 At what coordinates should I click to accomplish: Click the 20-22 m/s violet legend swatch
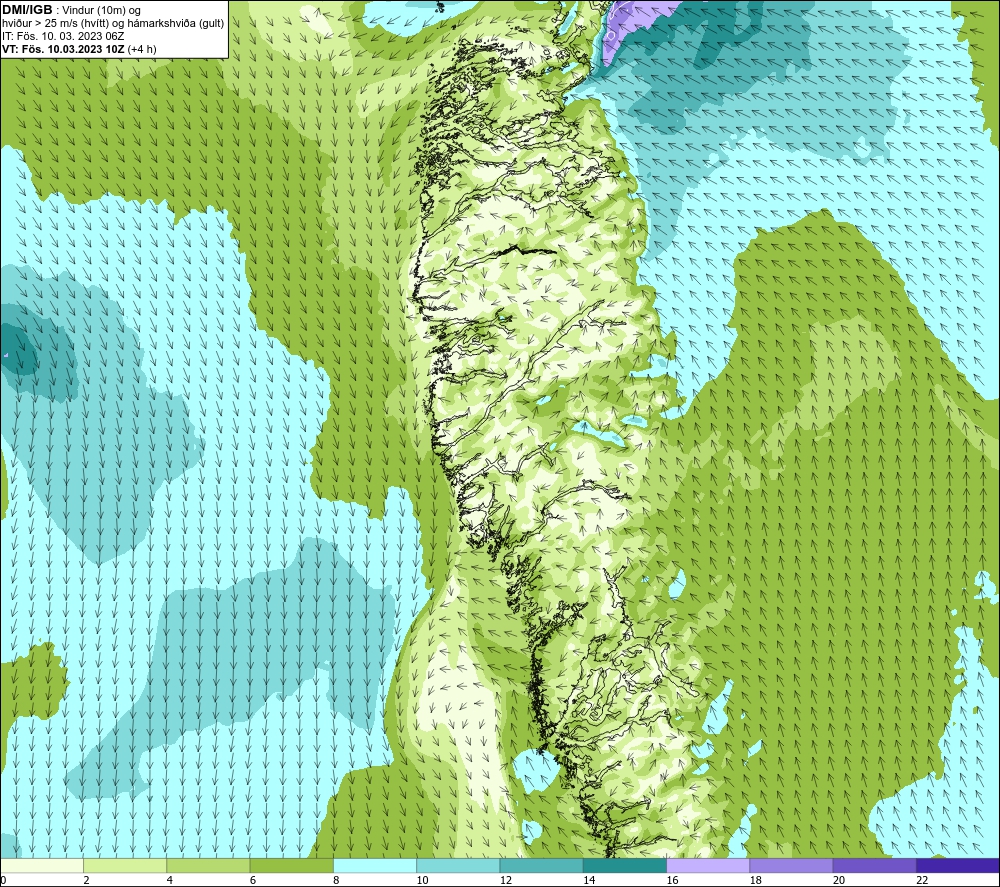[874, 865]
